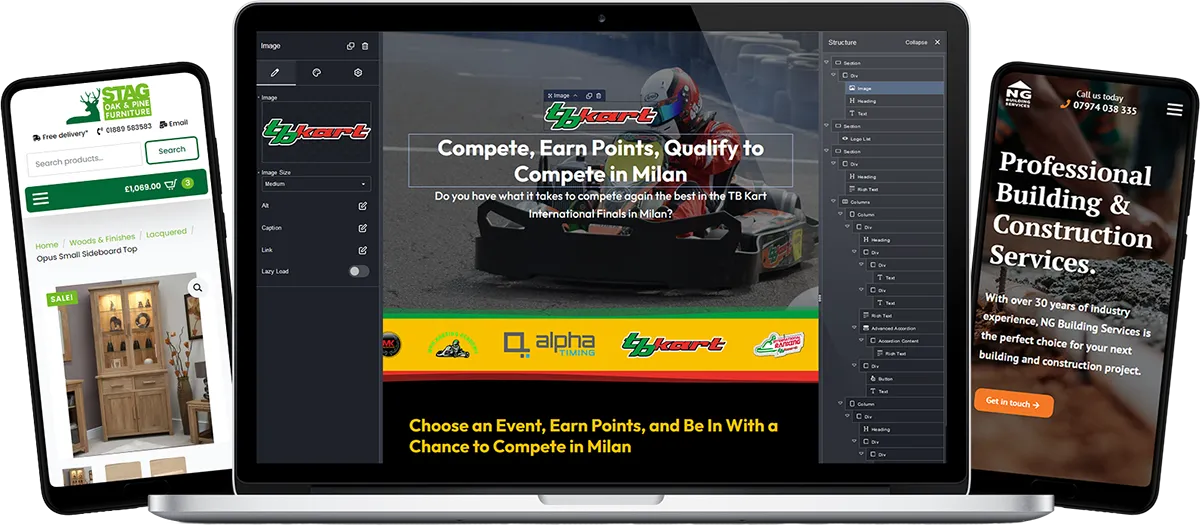Select the 'Compete, Earn Points' heading on the canvas
Screen dimensions: 1200x526
point(600,160)
